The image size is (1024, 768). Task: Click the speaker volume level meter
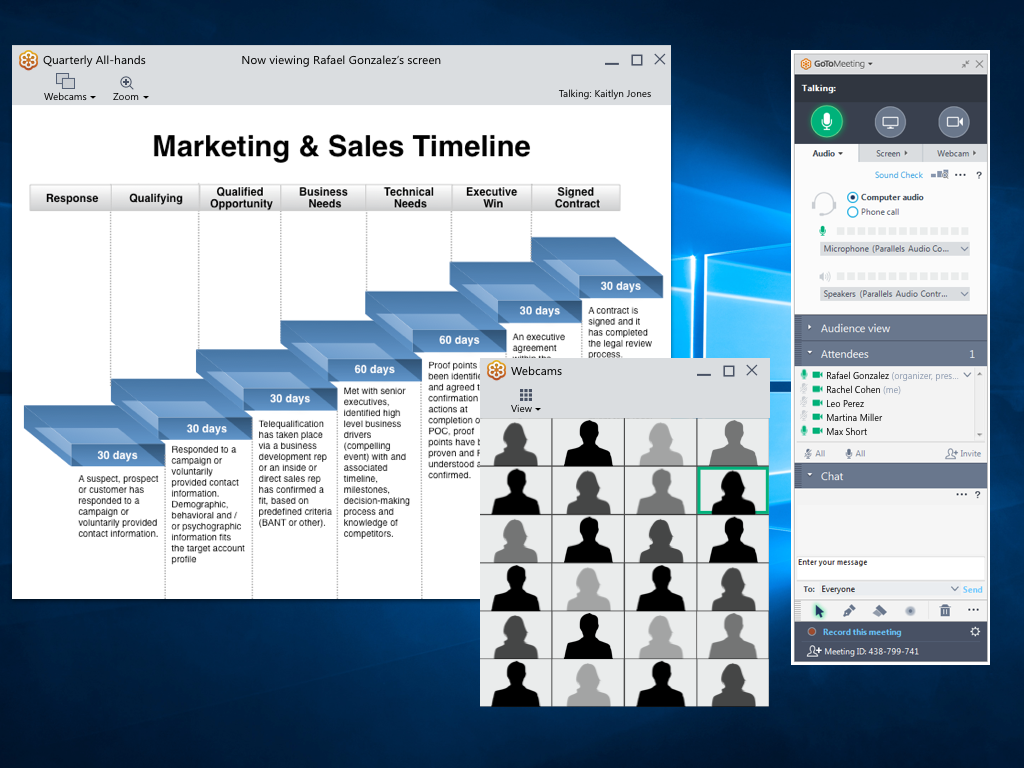coord(902,276)
